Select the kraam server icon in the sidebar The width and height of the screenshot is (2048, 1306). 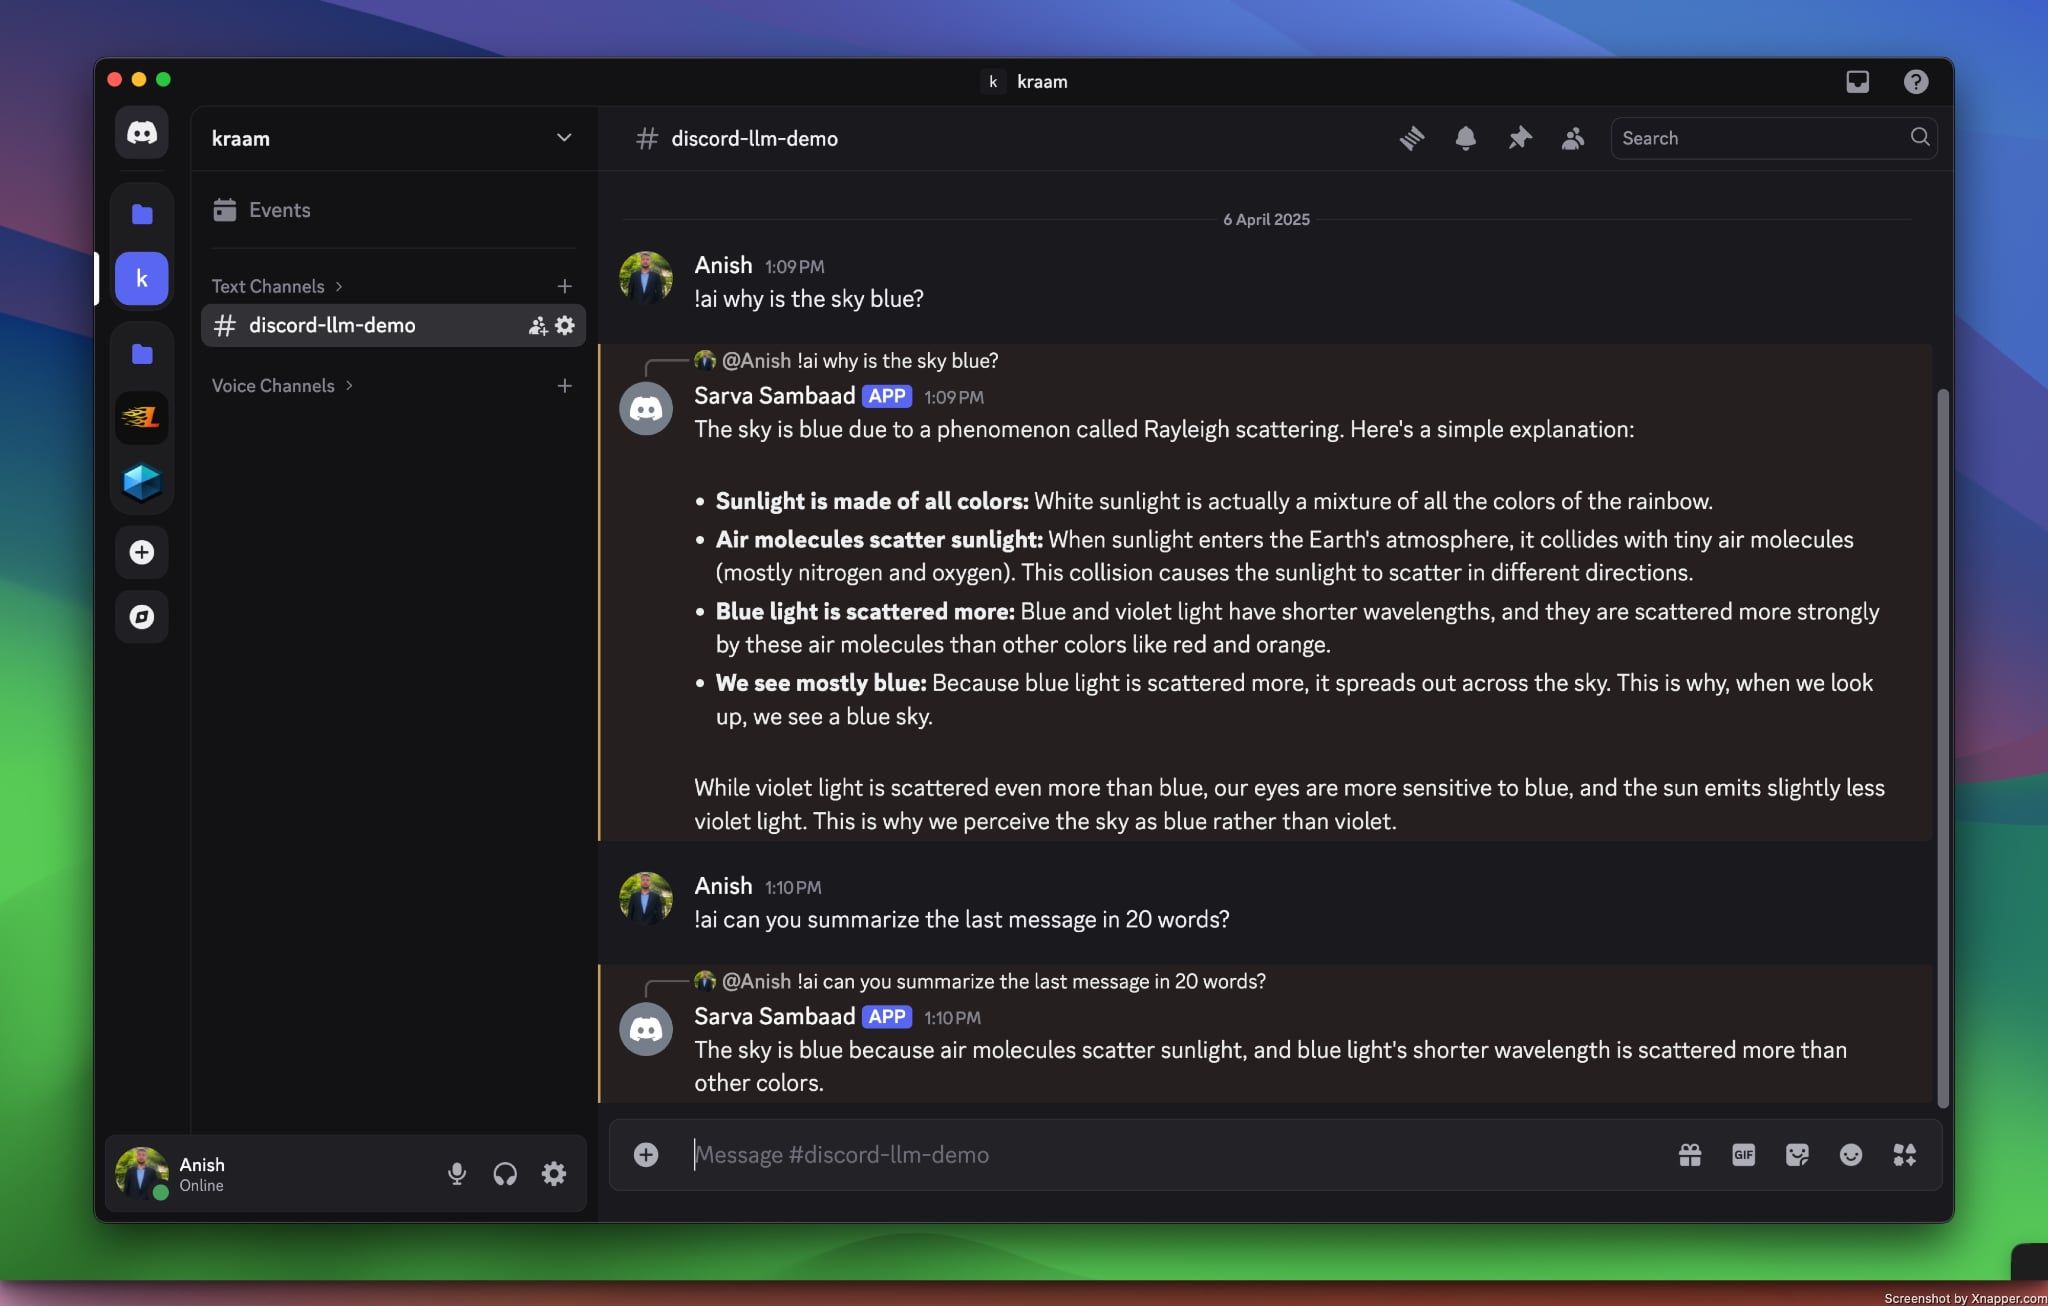[142, 278]
